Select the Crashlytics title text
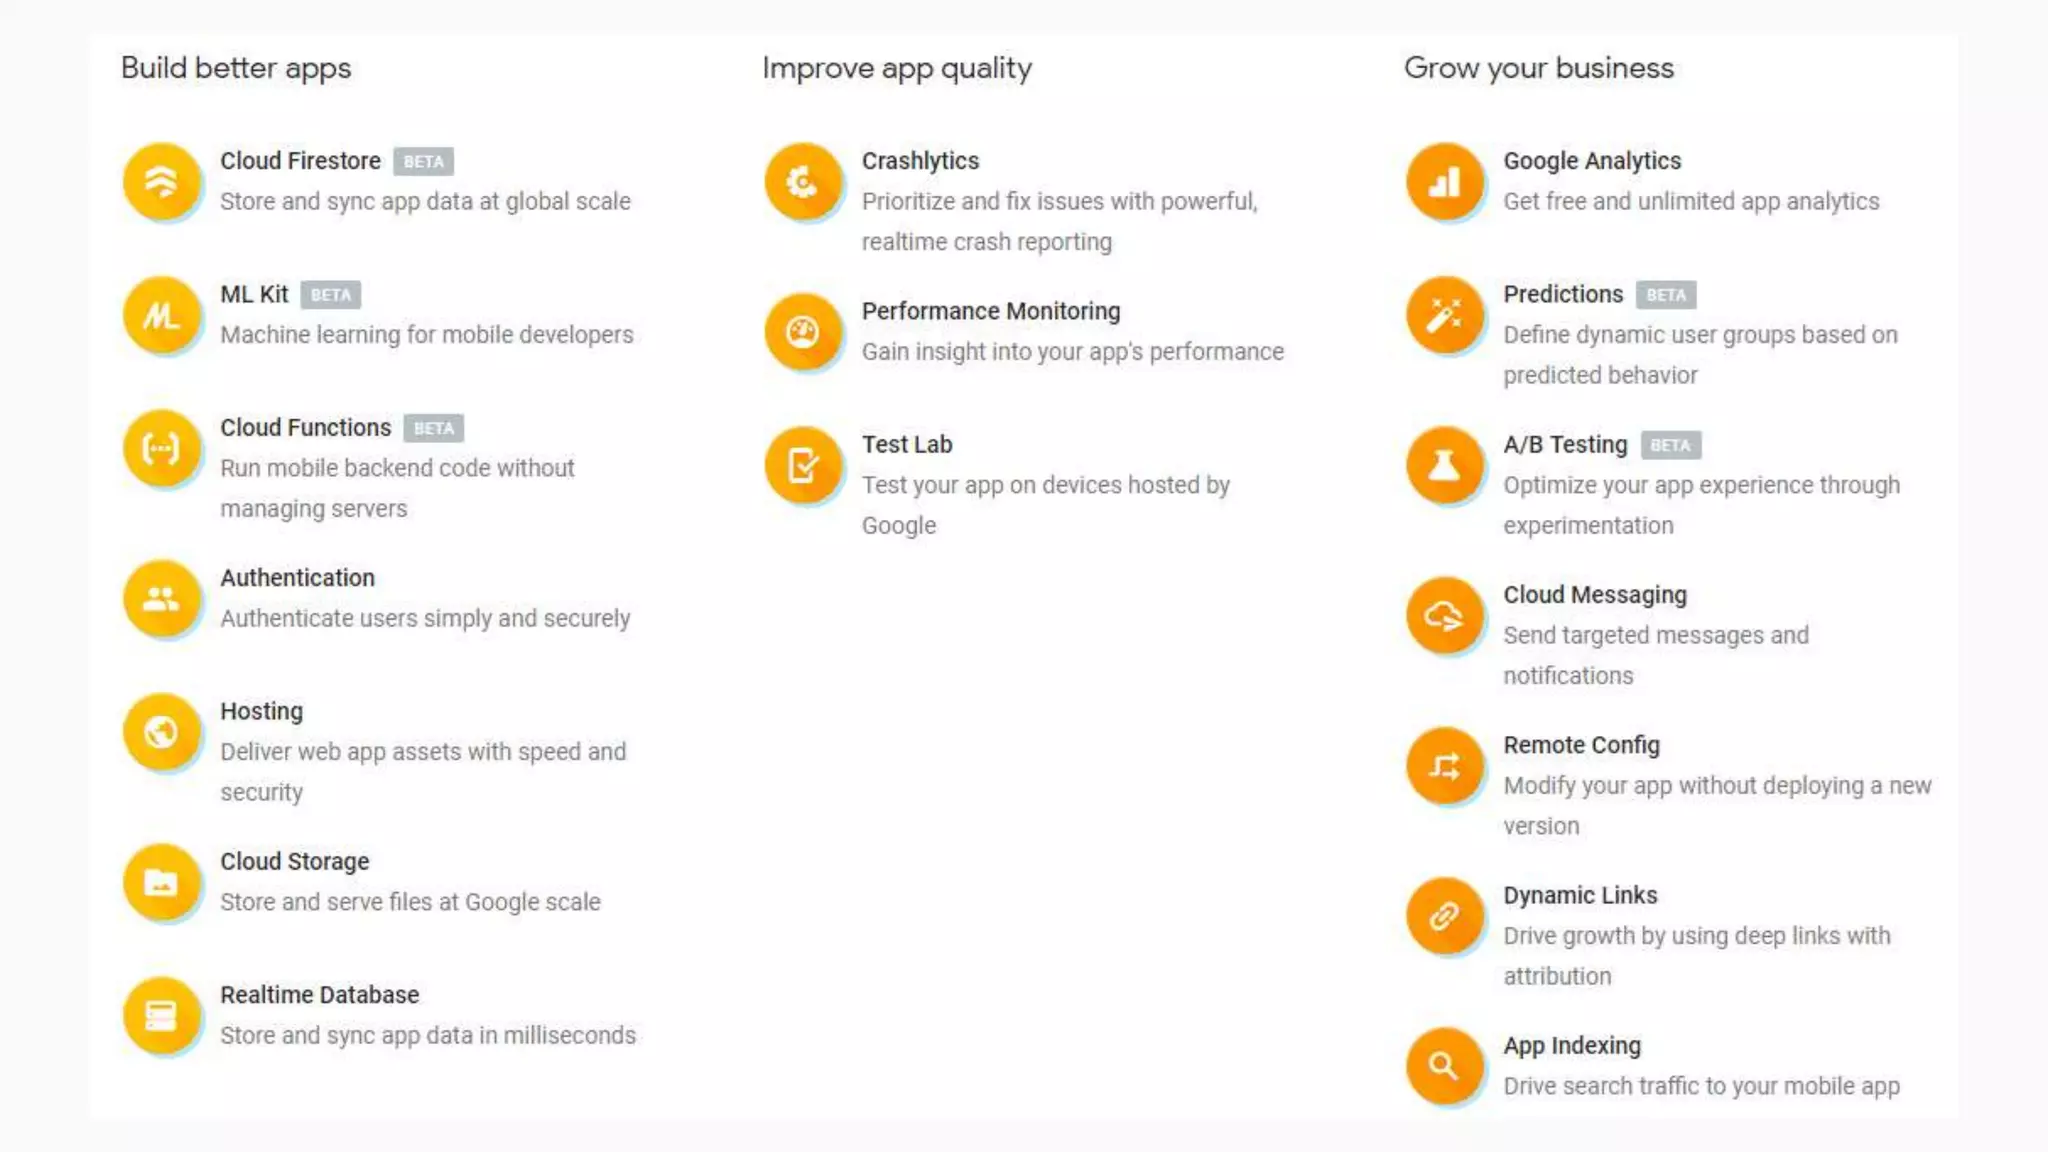 coord(920,161)
